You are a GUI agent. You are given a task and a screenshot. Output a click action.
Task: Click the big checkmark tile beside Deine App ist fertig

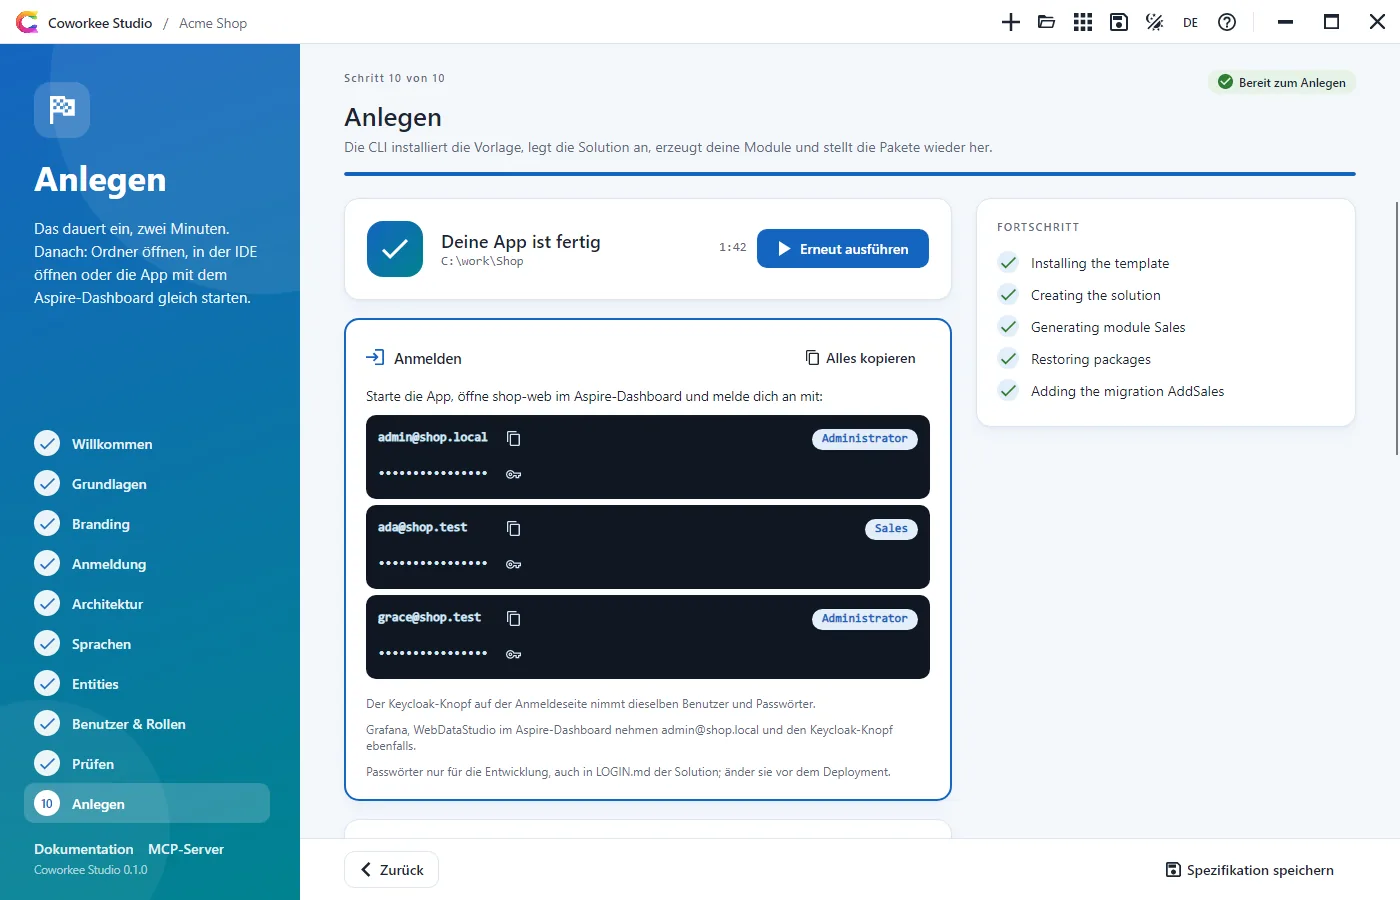(x=395, y=249)
